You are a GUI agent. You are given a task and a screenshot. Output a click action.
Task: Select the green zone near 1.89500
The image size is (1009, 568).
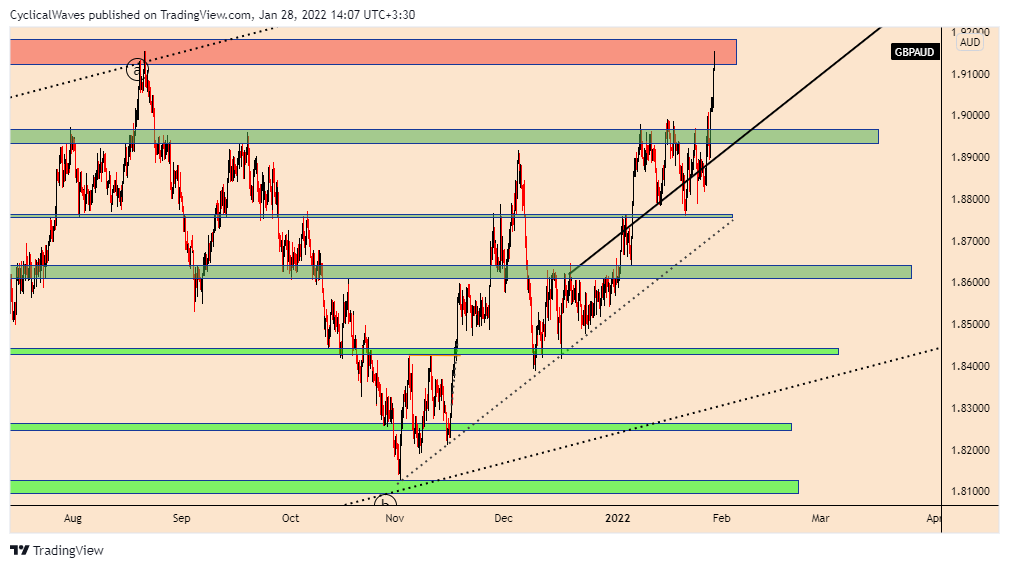(444, 136)
